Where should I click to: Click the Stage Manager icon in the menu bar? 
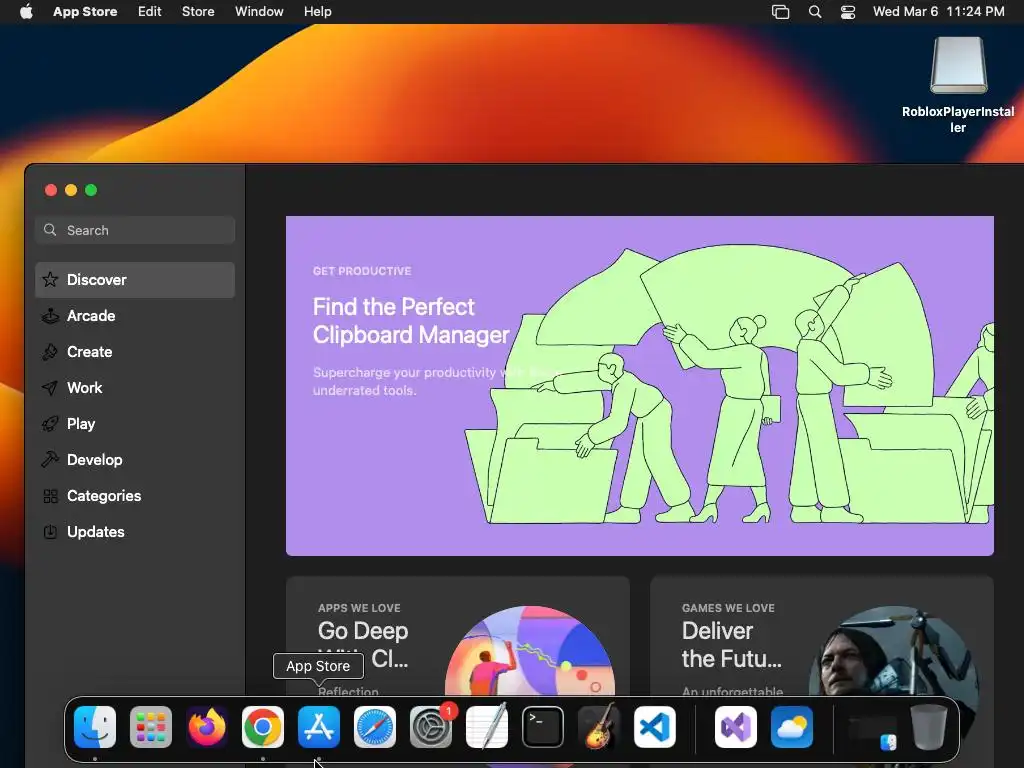(780, 12)
